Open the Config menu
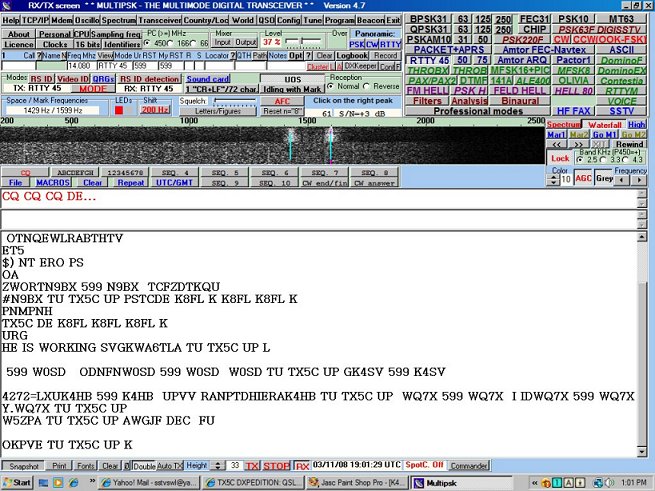 click(x=288, y=20)
